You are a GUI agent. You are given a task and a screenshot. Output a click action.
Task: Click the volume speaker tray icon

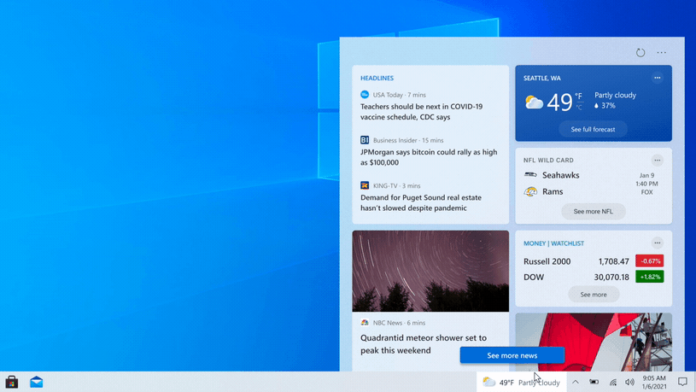pyautogui.click(x=629, y=382)
